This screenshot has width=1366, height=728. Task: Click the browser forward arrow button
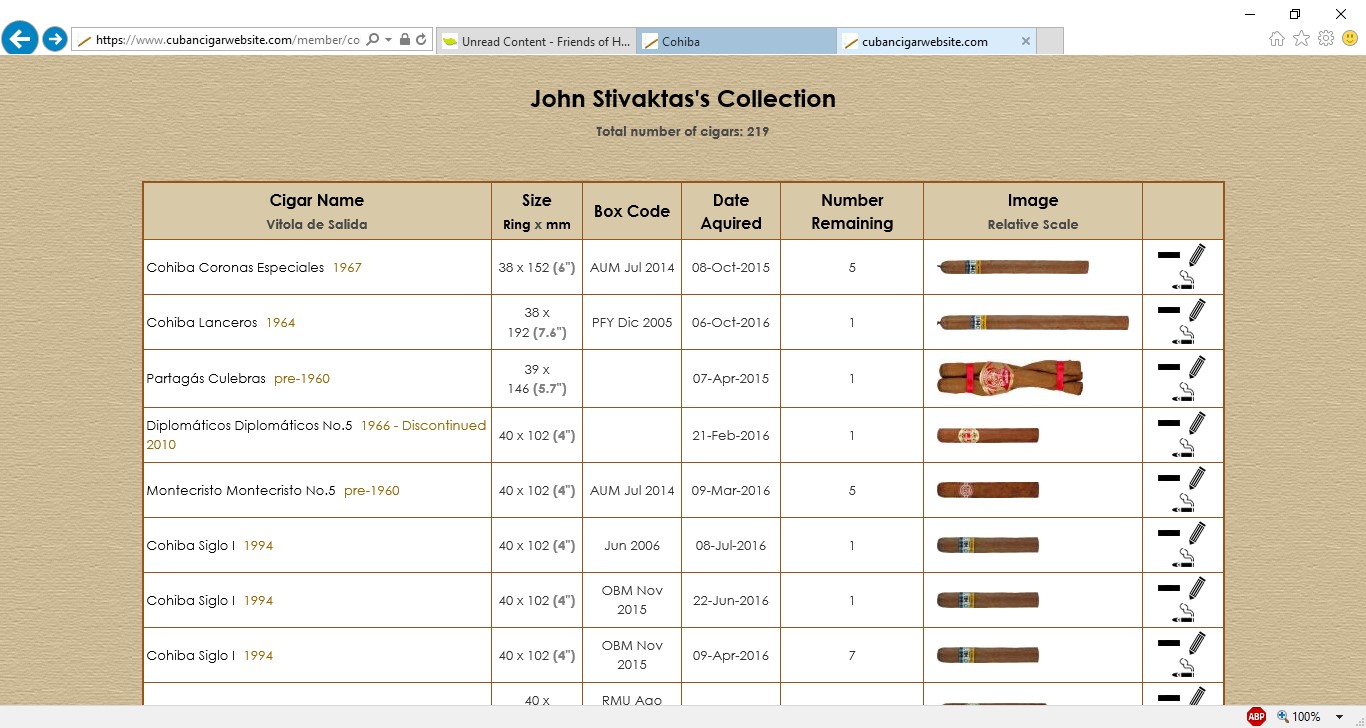(55, 39)
